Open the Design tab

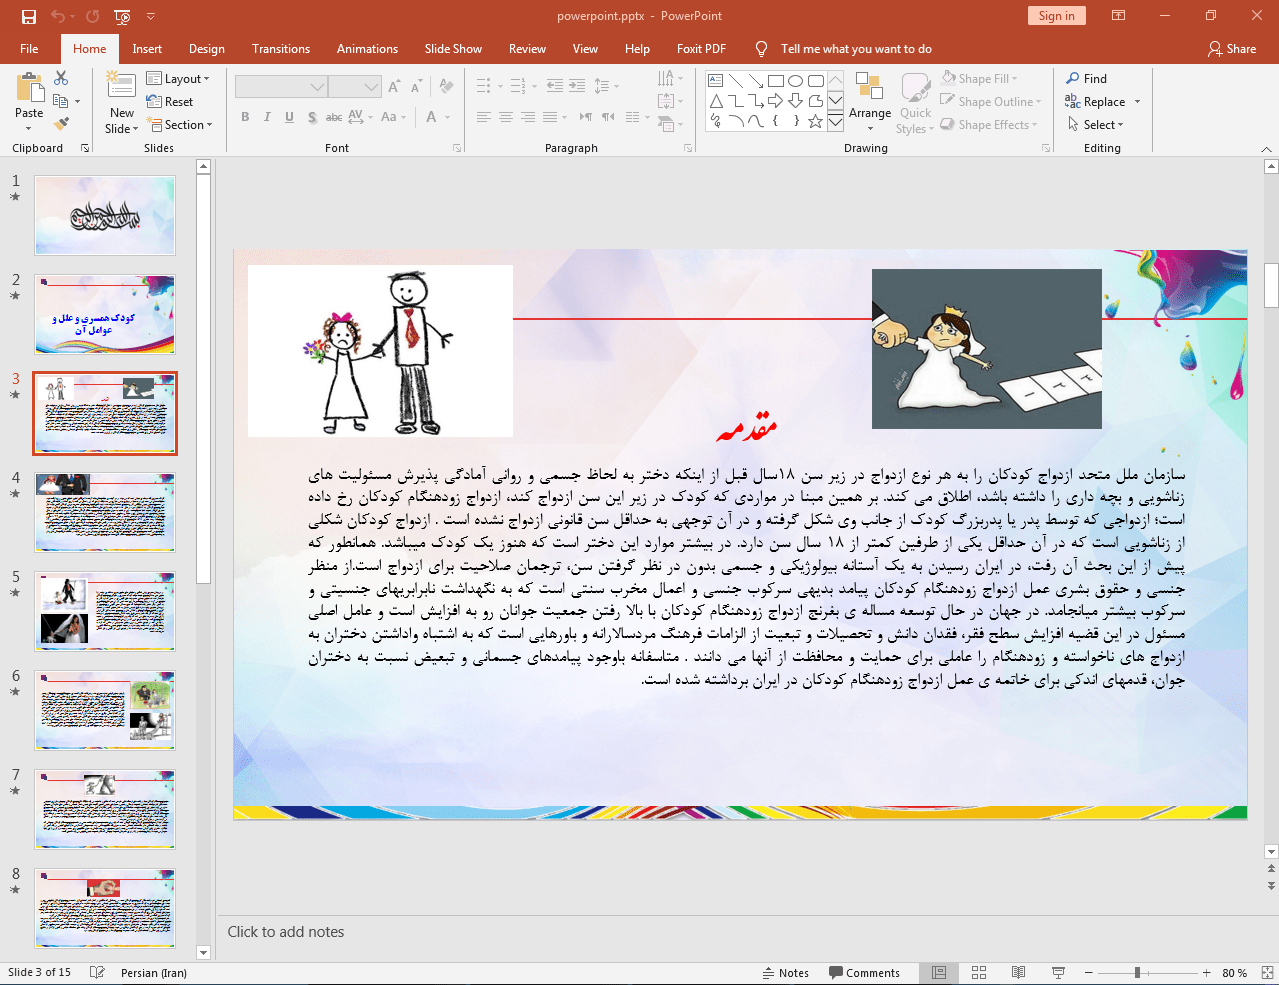207,49
